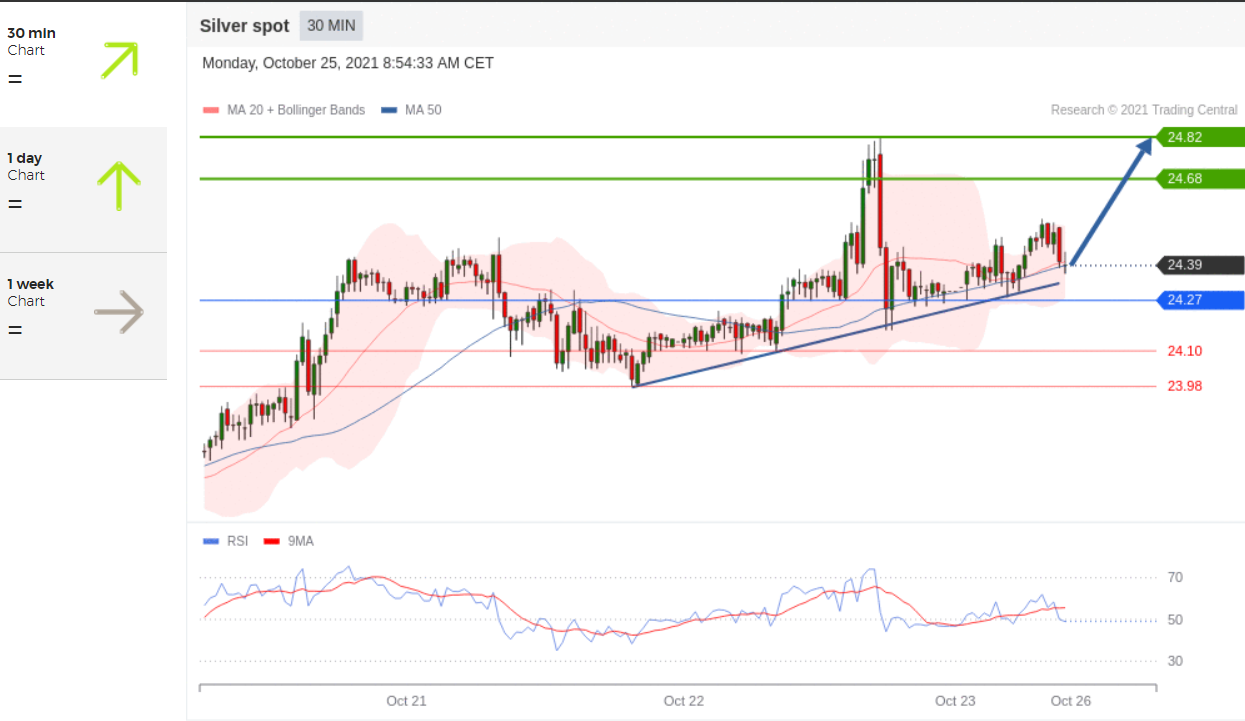Click the RSI 30 level label
1245x721 pixels.
point(1175,661)
